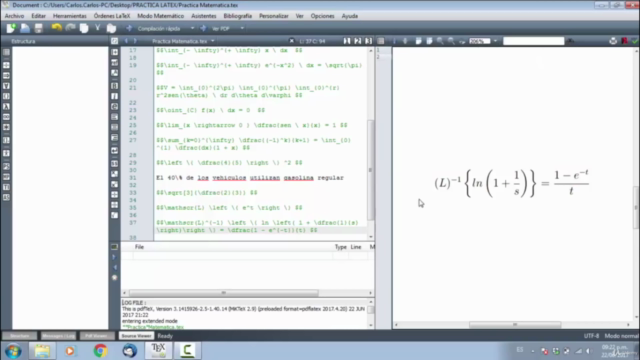Image resolution: width=640 pixels, height=360 pixels.
Task: Open the Compilación rápida command dropdown
Action: coord(192,28)
